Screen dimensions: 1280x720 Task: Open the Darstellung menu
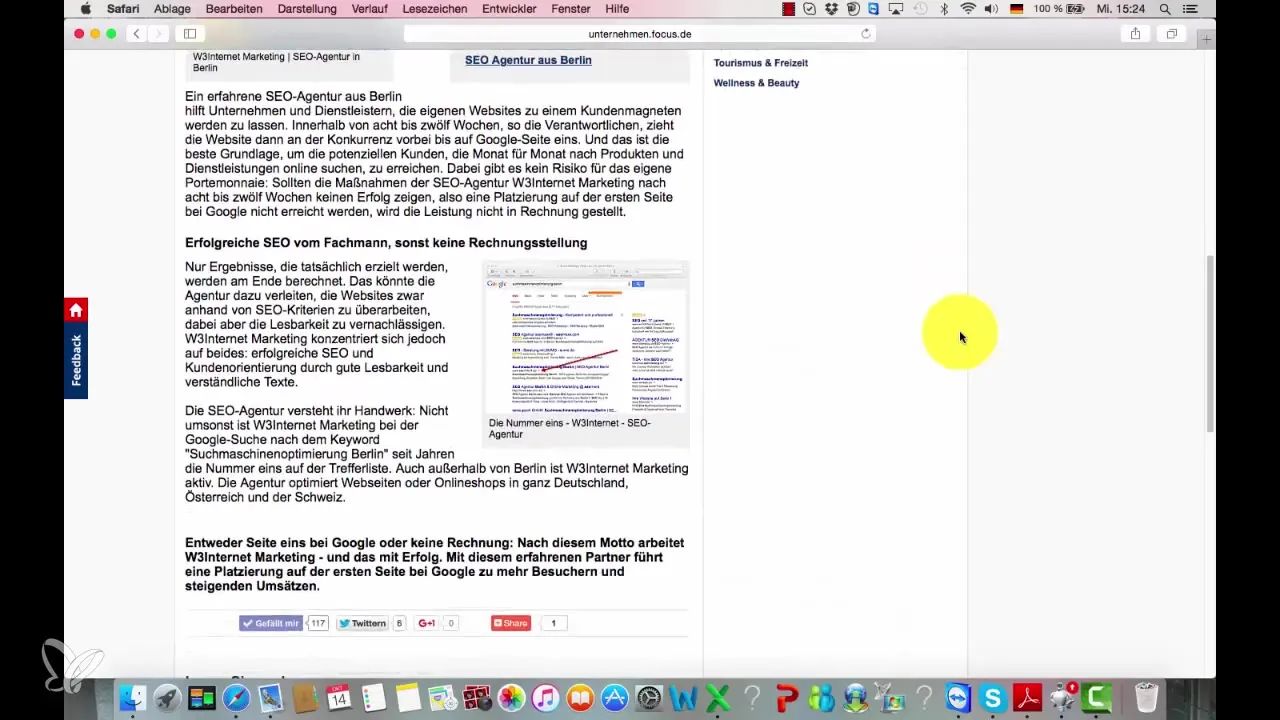coord(306,9)
